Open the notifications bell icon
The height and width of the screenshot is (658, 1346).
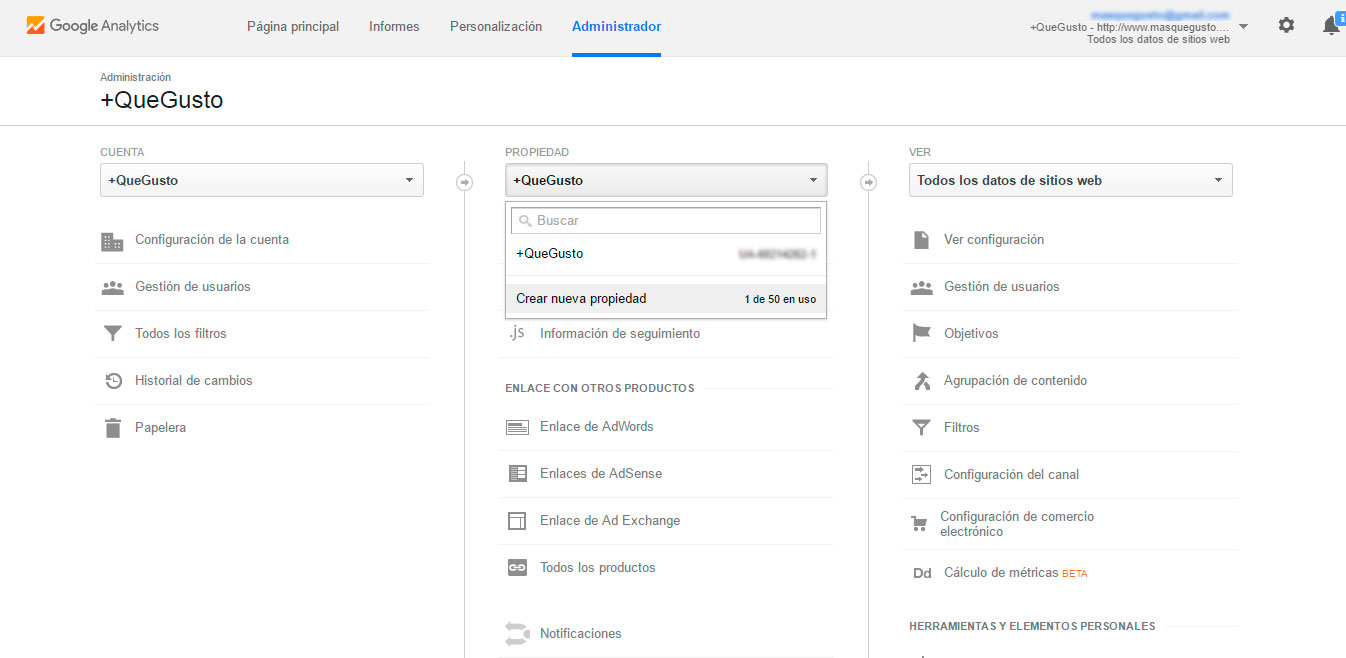1331,26
